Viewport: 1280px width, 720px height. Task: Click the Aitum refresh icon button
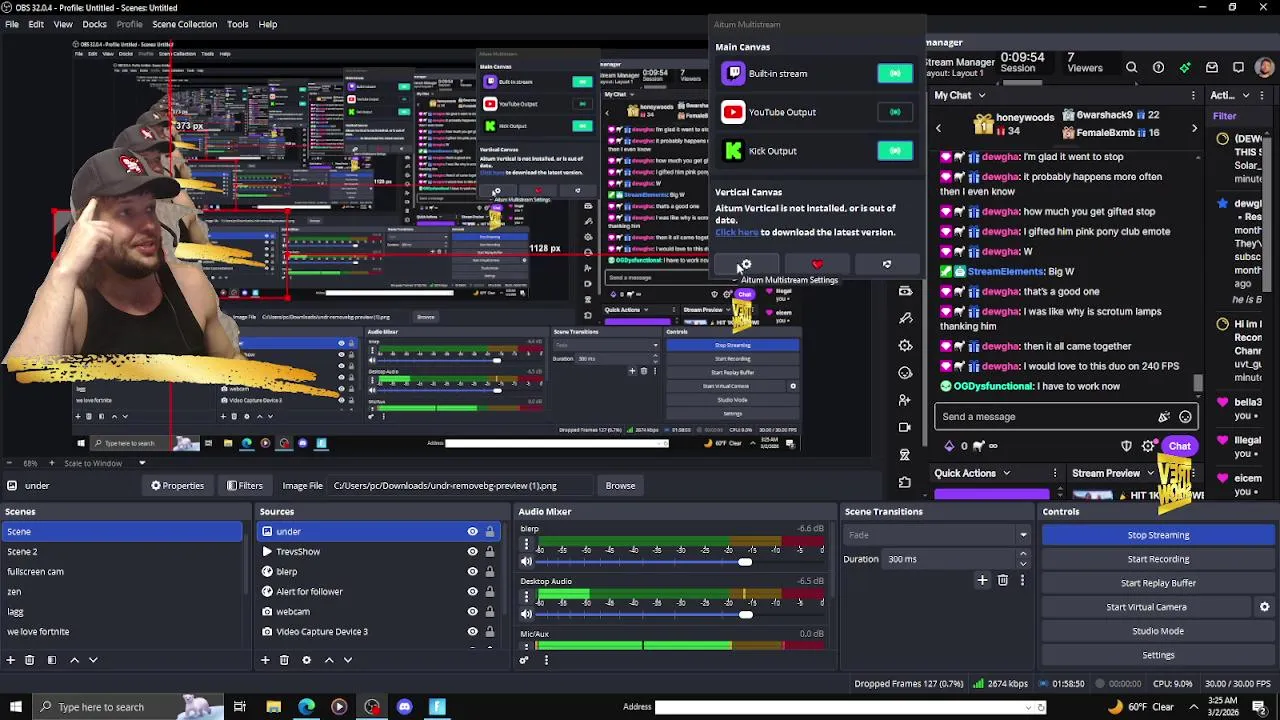point(887,264)
